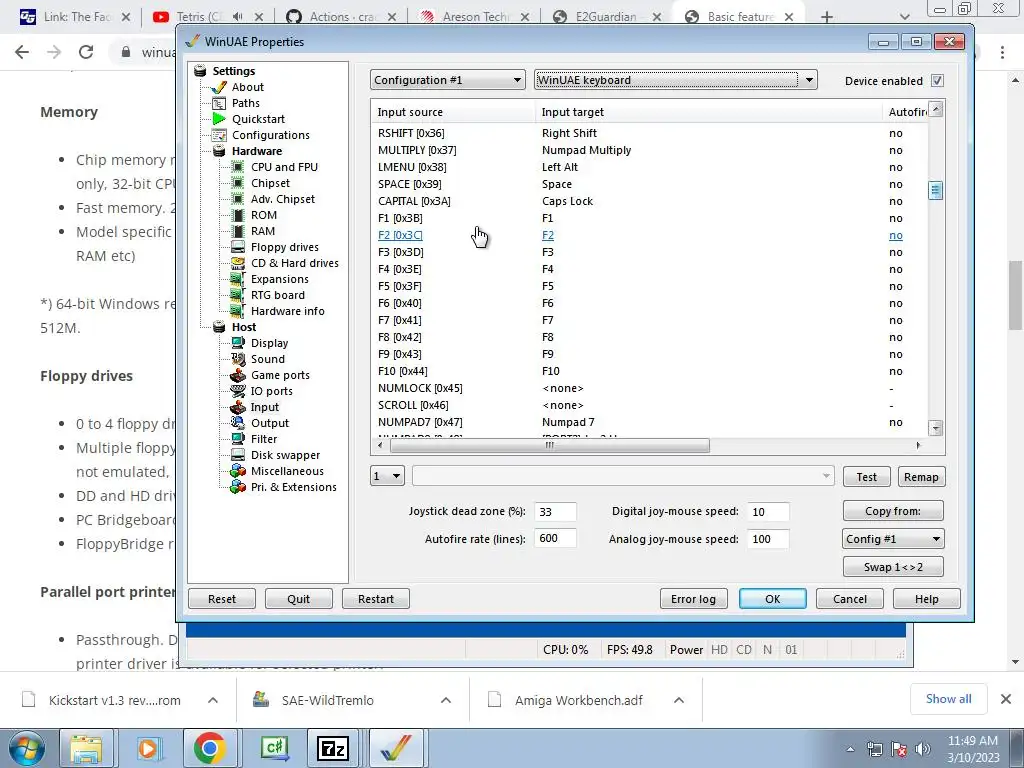Open Game ports joystick icon

(238, 375)
